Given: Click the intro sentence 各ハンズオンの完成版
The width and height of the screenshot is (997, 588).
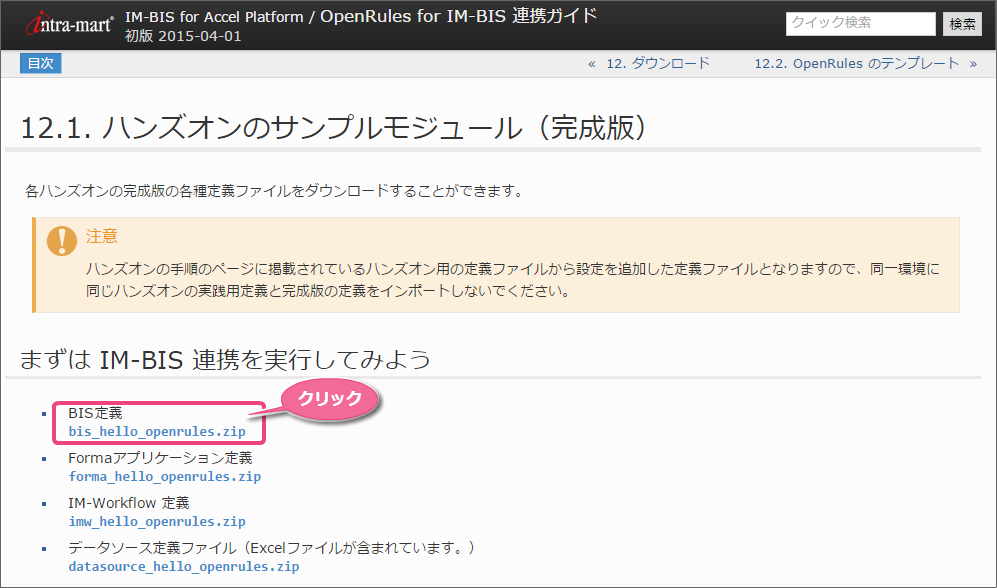Looking at the screenshot, I should point(274,191).
